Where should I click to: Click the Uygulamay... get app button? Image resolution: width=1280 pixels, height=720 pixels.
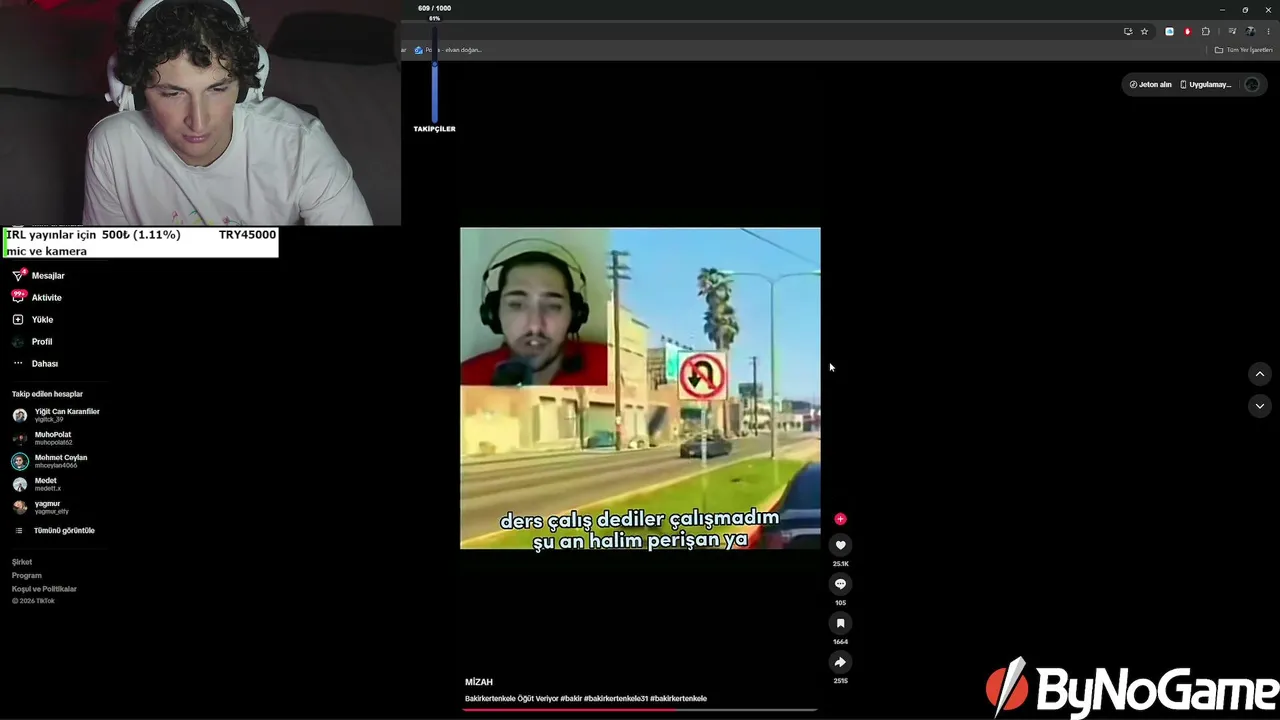[x=1206, y=84]
